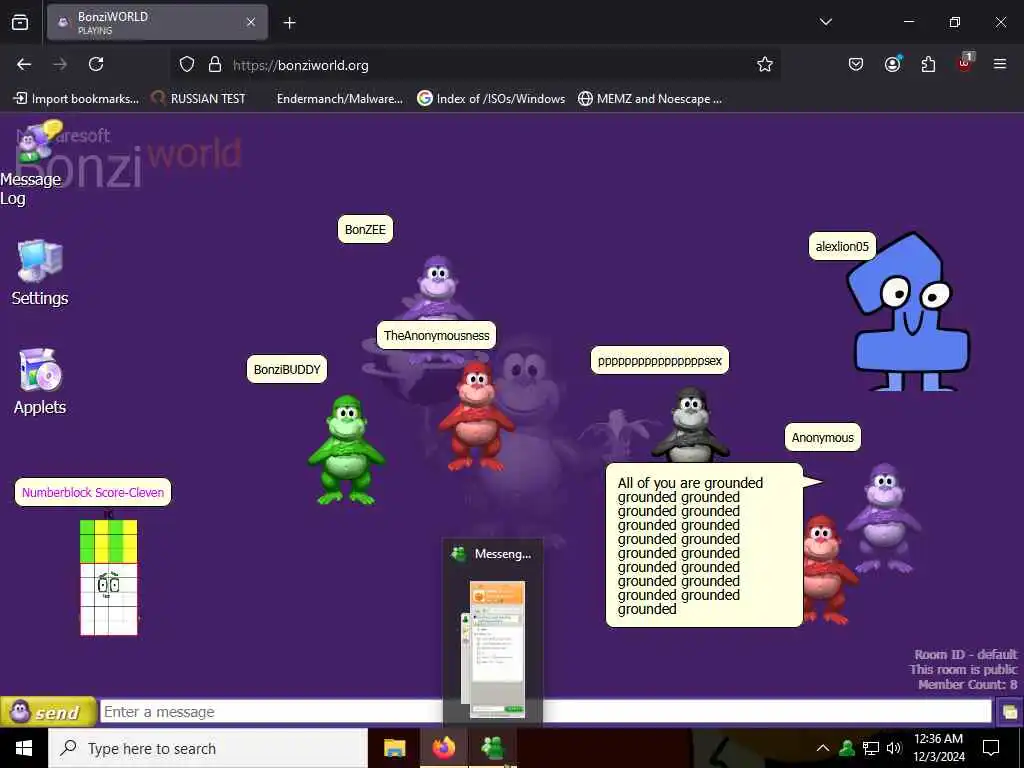Open the notification center icon
Image resolution: width=1024 pixels, height=768 pixels.
pos(991,748)
